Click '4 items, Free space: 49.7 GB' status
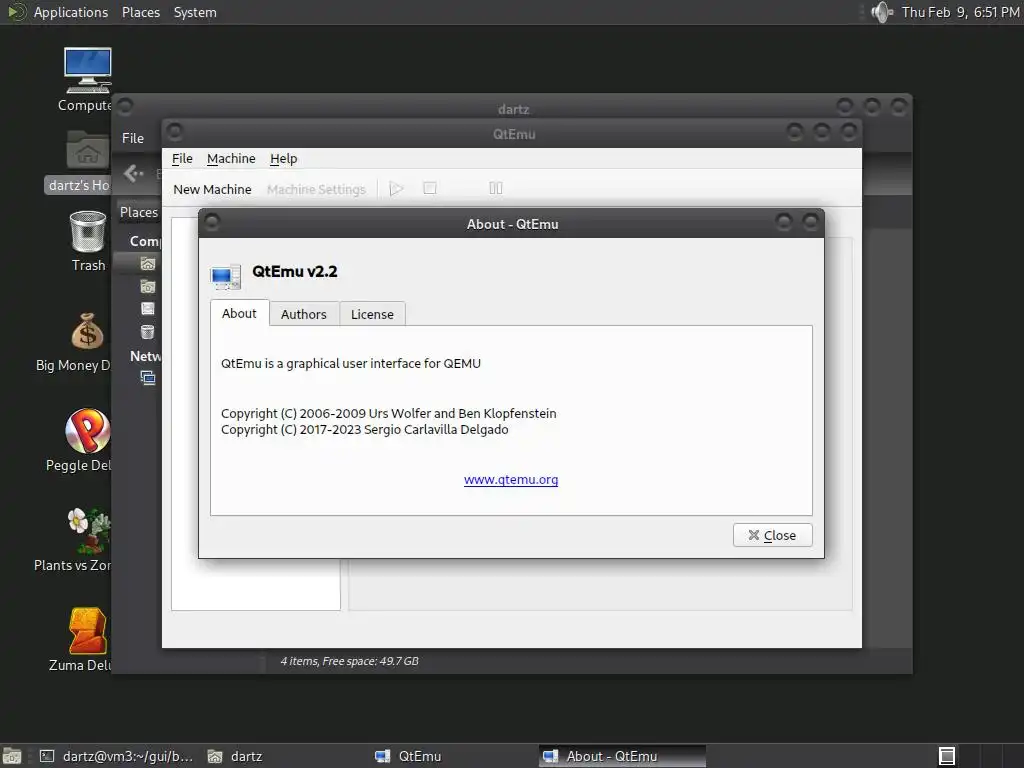The image size is (1024, 768). (349, 661)
